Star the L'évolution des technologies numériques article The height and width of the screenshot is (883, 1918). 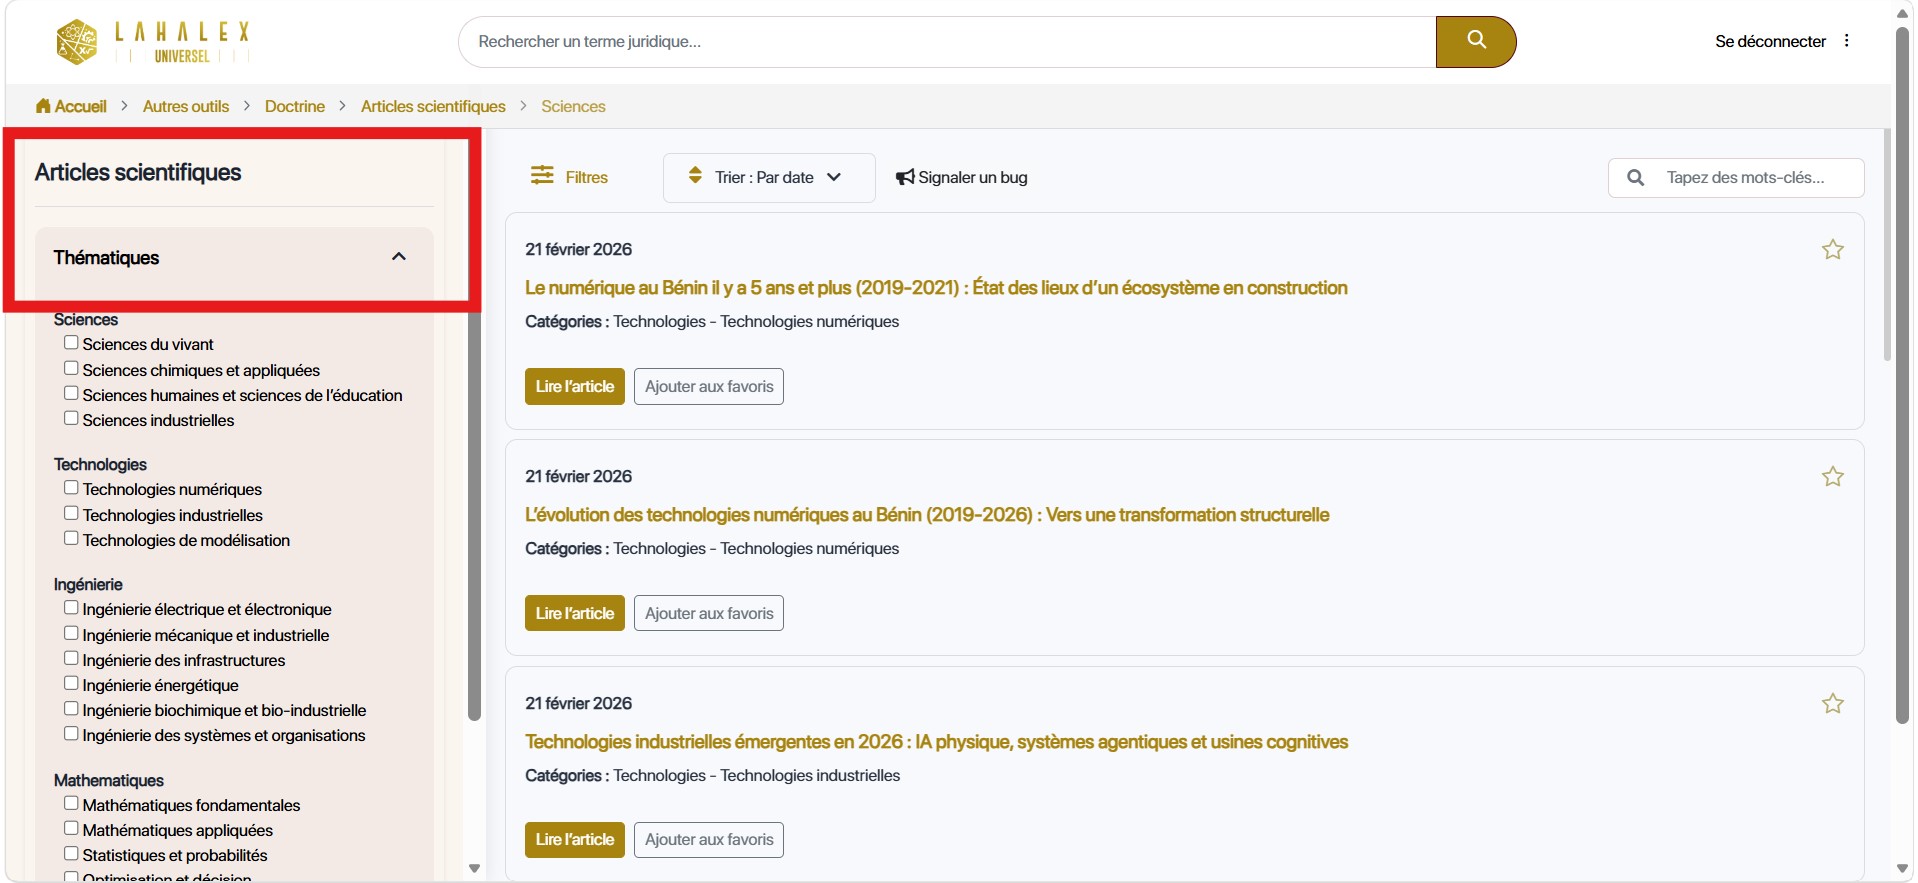point(1832,477)
